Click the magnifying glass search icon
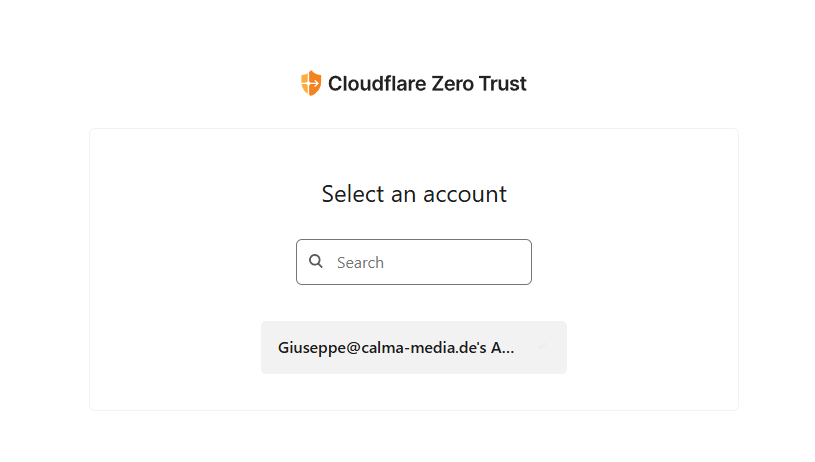 pyautogui.click(x=316, y=261)
